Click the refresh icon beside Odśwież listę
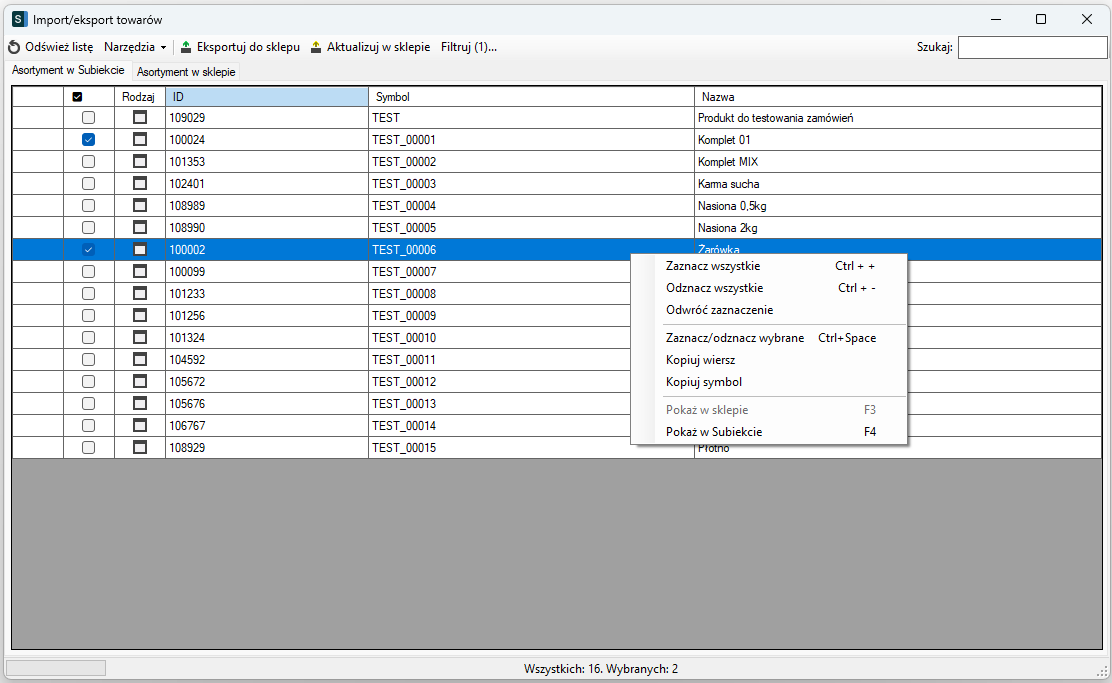This screenshot has width=1112, height=683. click(x=14, y=47)
